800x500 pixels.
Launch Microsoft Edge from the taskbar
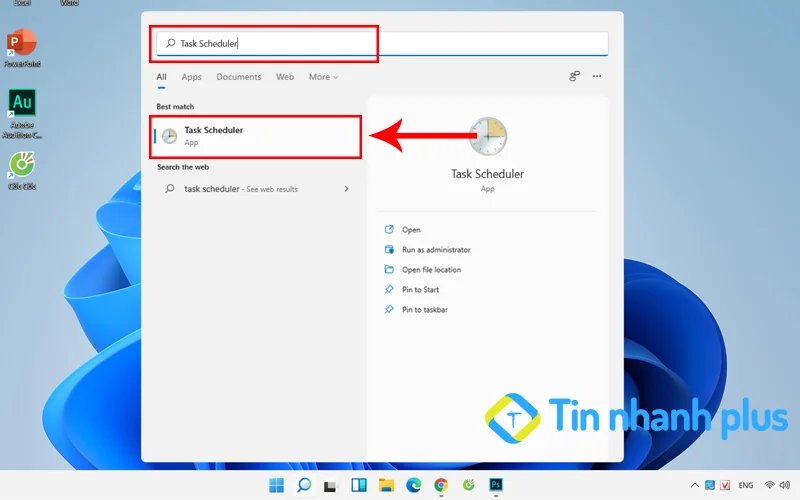pos(414,485)
